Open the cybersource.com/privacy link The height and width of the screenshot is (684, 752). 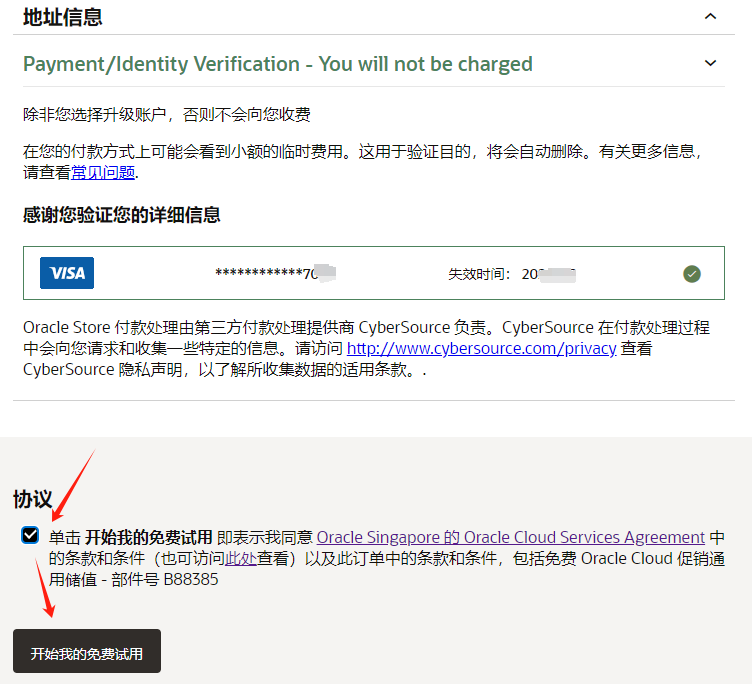(481, 348)
